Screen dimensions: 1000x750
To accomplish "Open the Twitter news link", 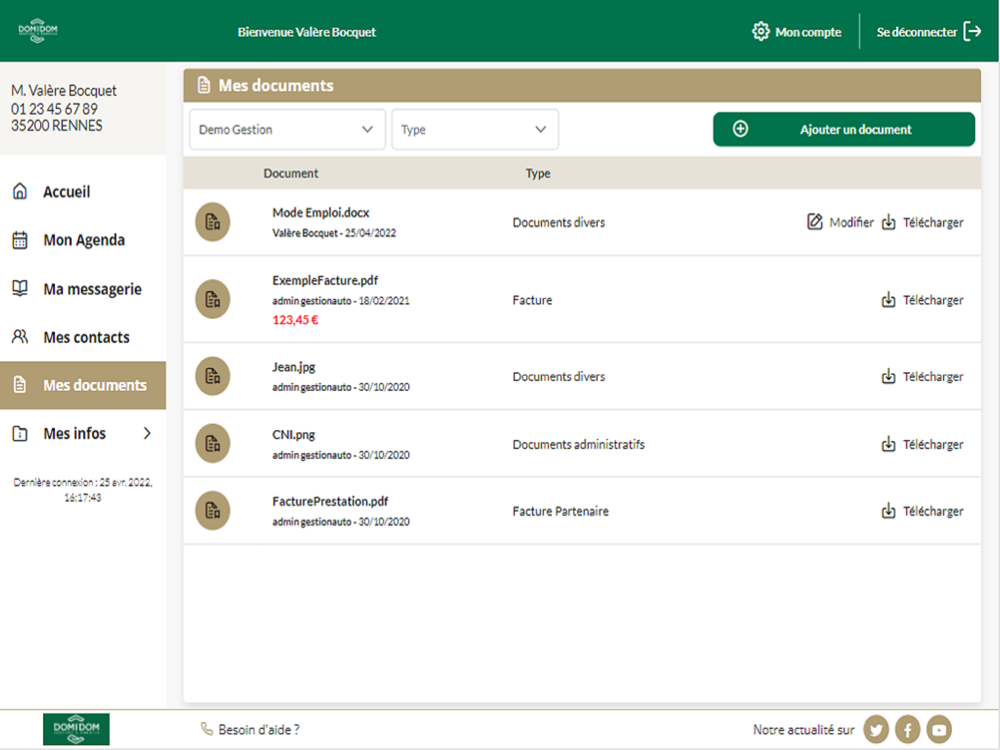I will [876, 730].
